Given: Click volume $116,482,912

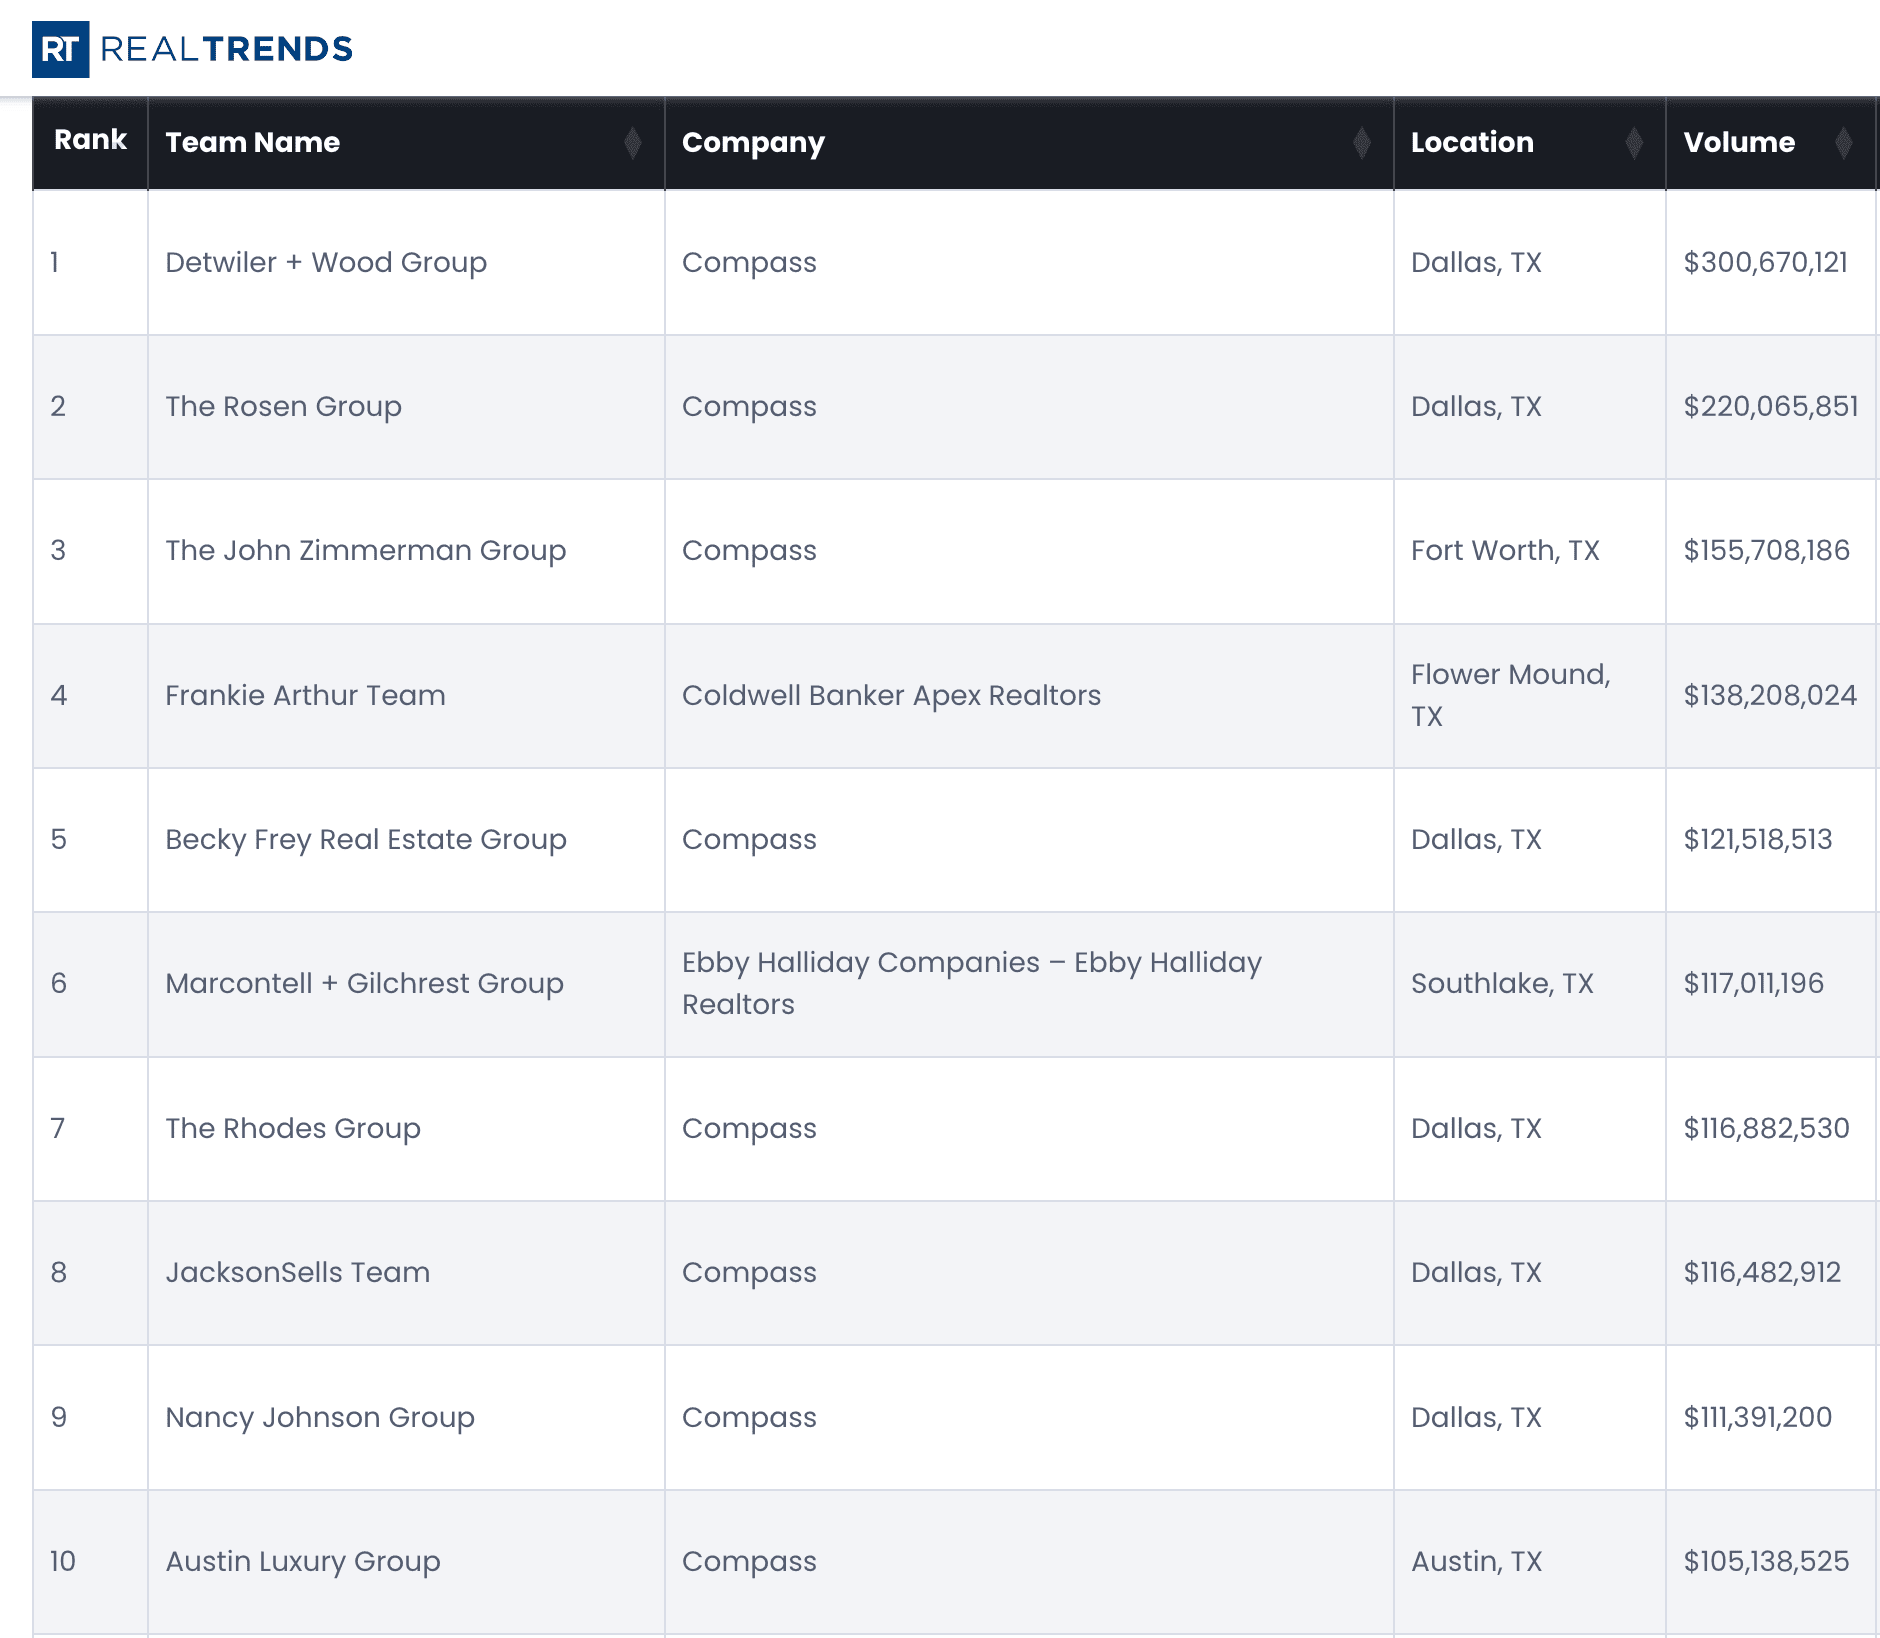Looking at the screenshot, I should 1762,1273.
